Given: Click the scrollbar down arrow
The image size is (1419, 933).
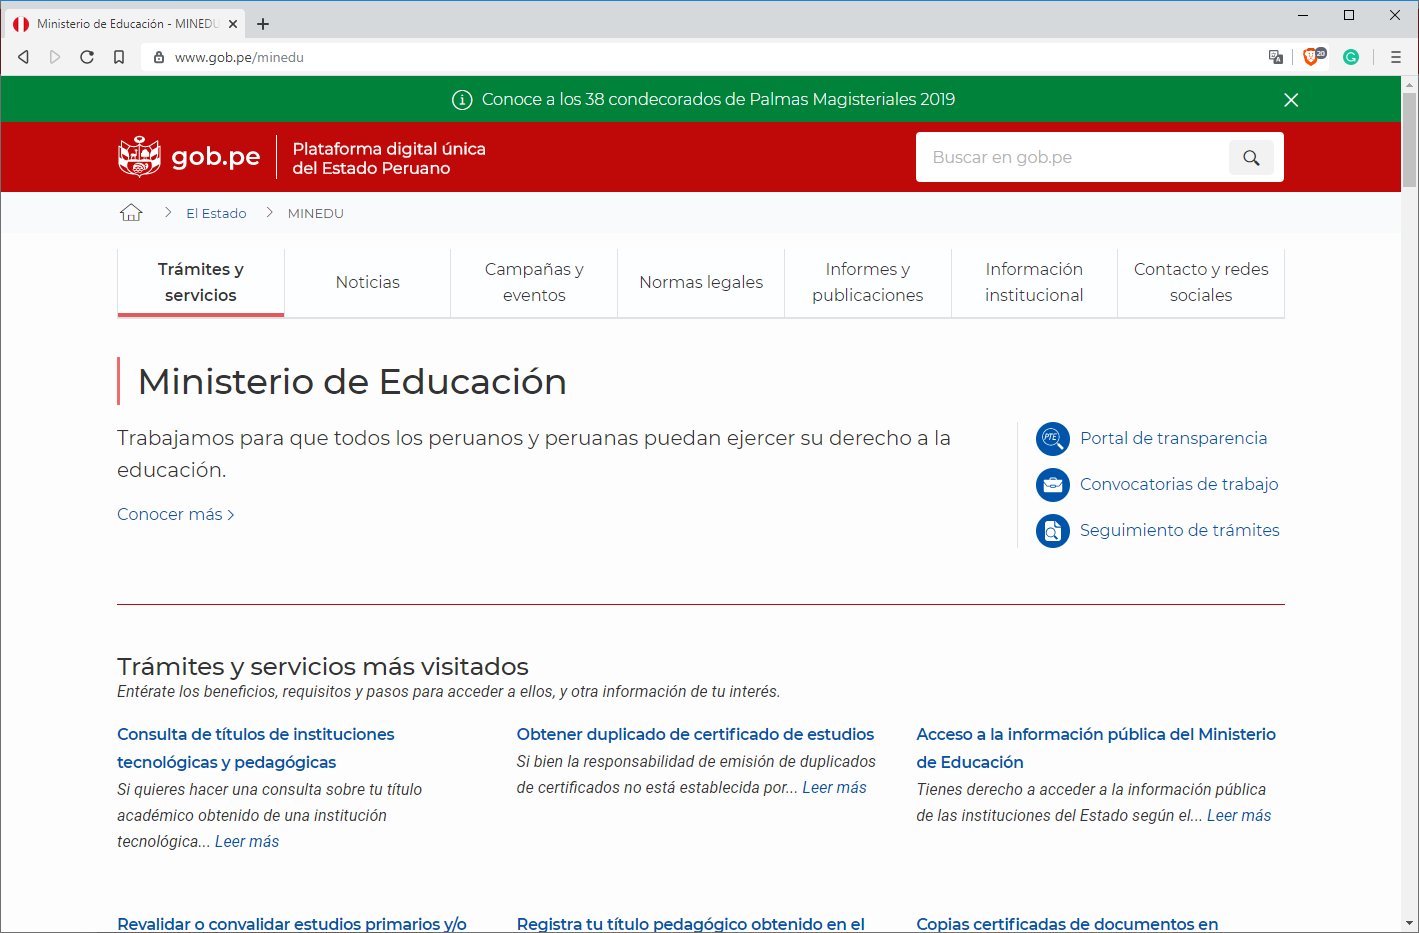Looking at the screenshot, I should [1410, 923].
